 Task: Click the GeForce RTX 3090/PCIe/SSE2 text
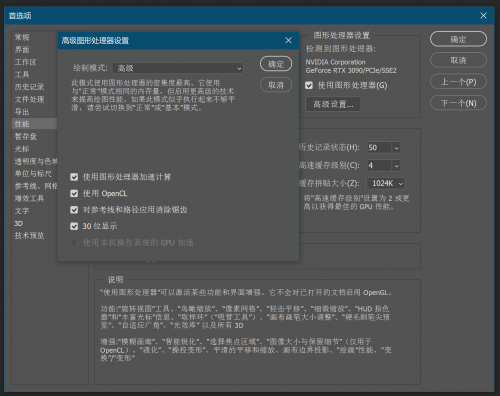click(351, 71)
